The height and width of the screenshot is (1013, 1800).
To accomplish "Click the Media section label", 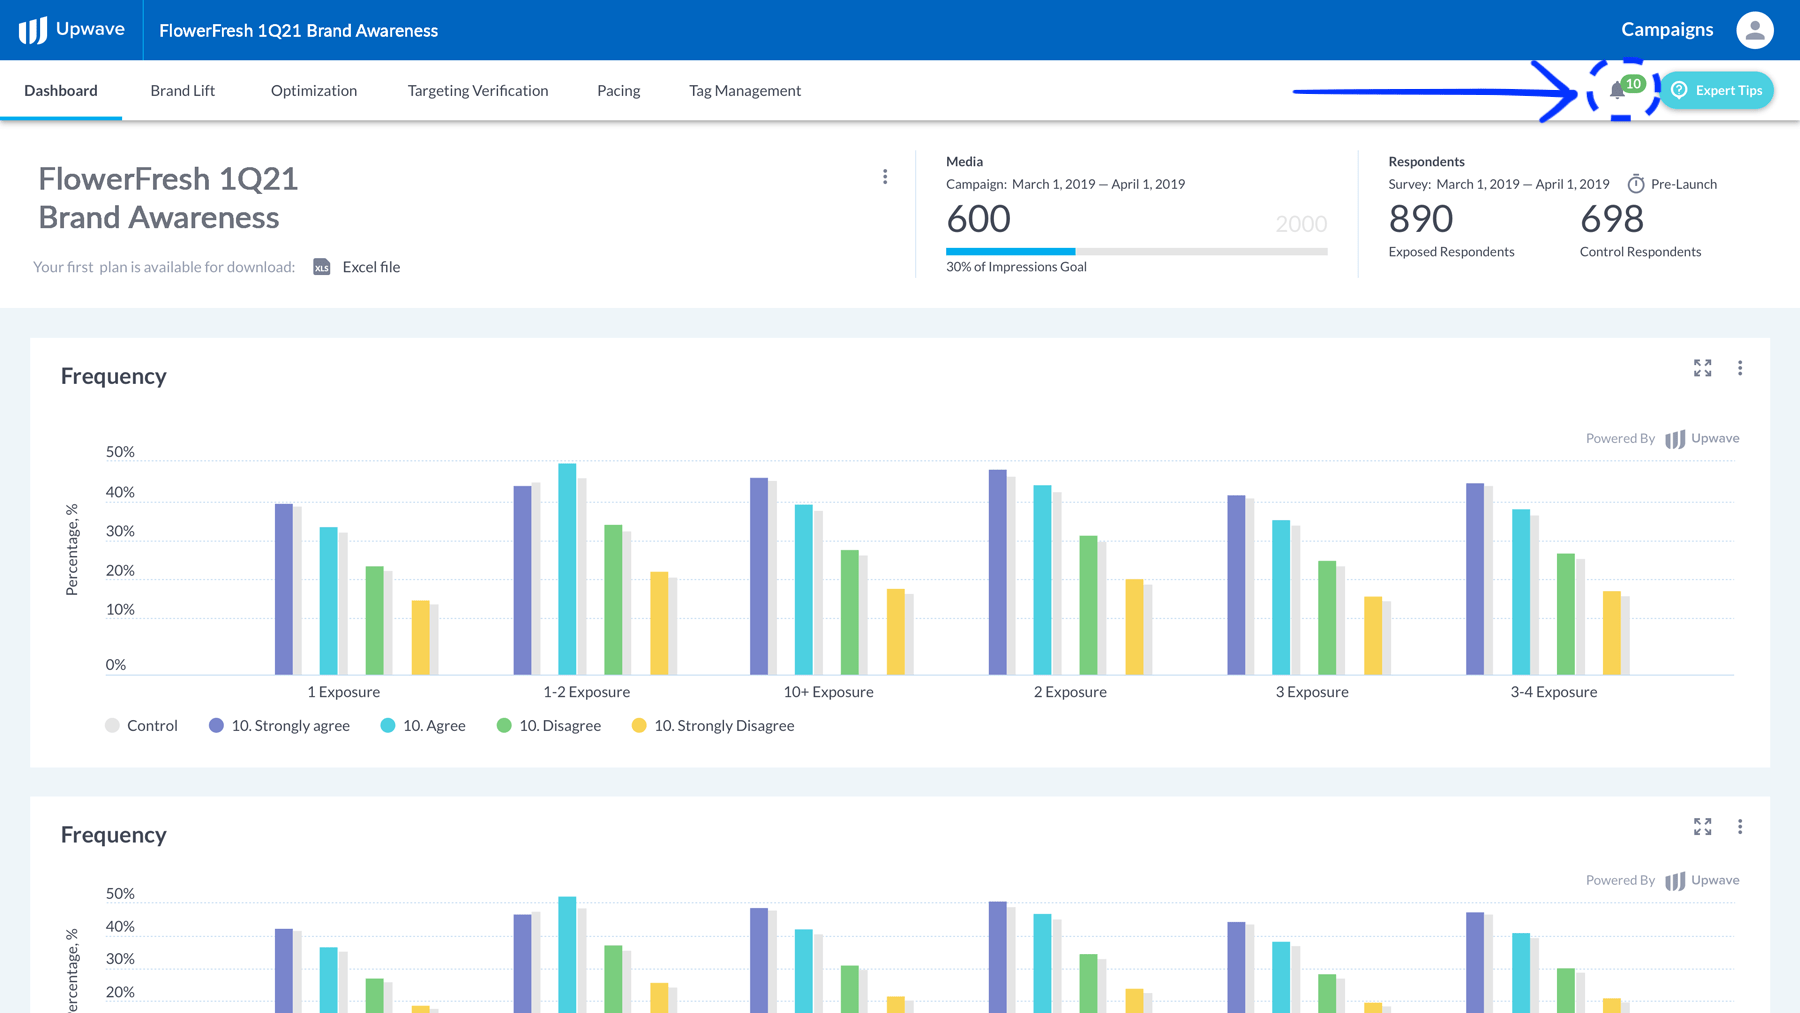I will pos(964,161).
